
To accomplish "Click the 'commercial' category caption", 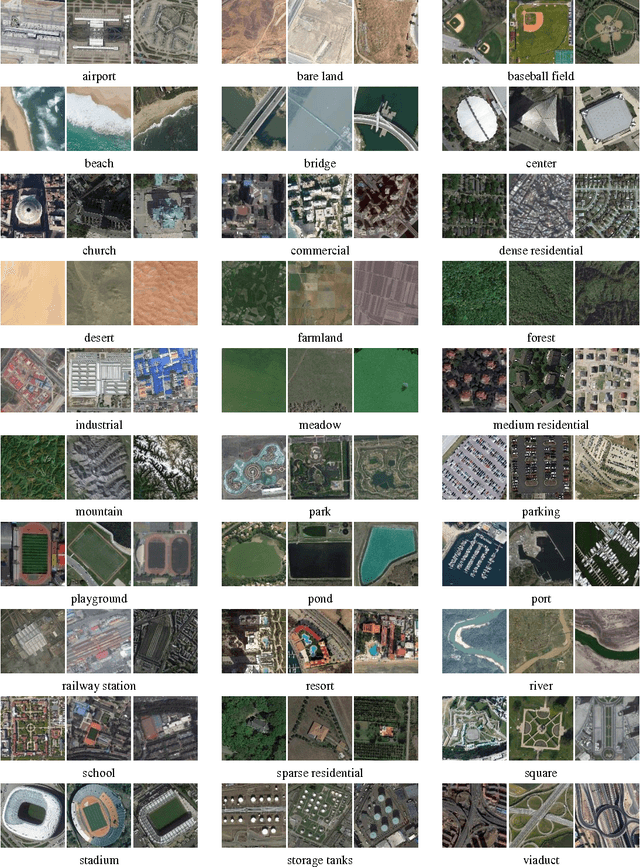I will [x=320, y=250].
